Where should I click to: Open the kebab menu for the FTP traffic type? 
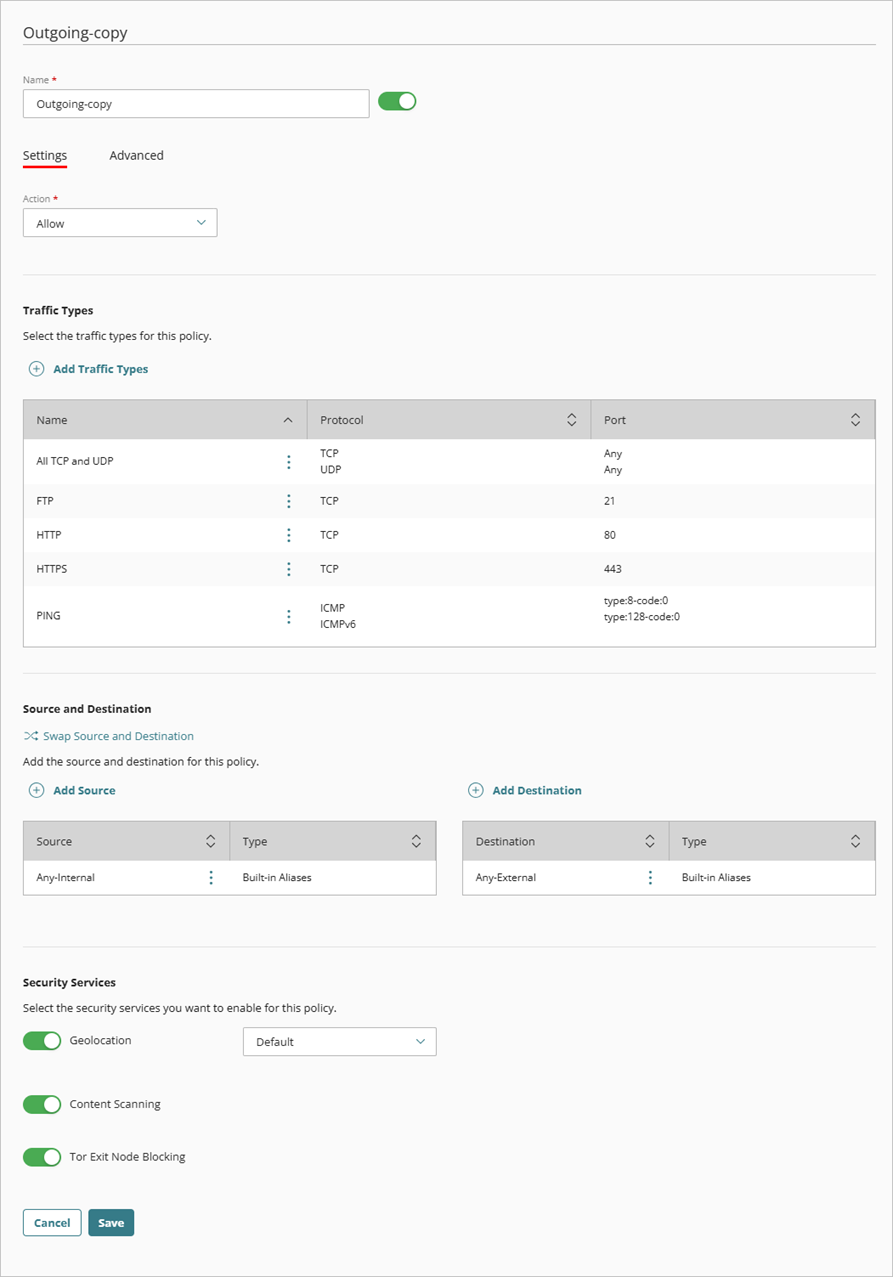click(288, 501)
